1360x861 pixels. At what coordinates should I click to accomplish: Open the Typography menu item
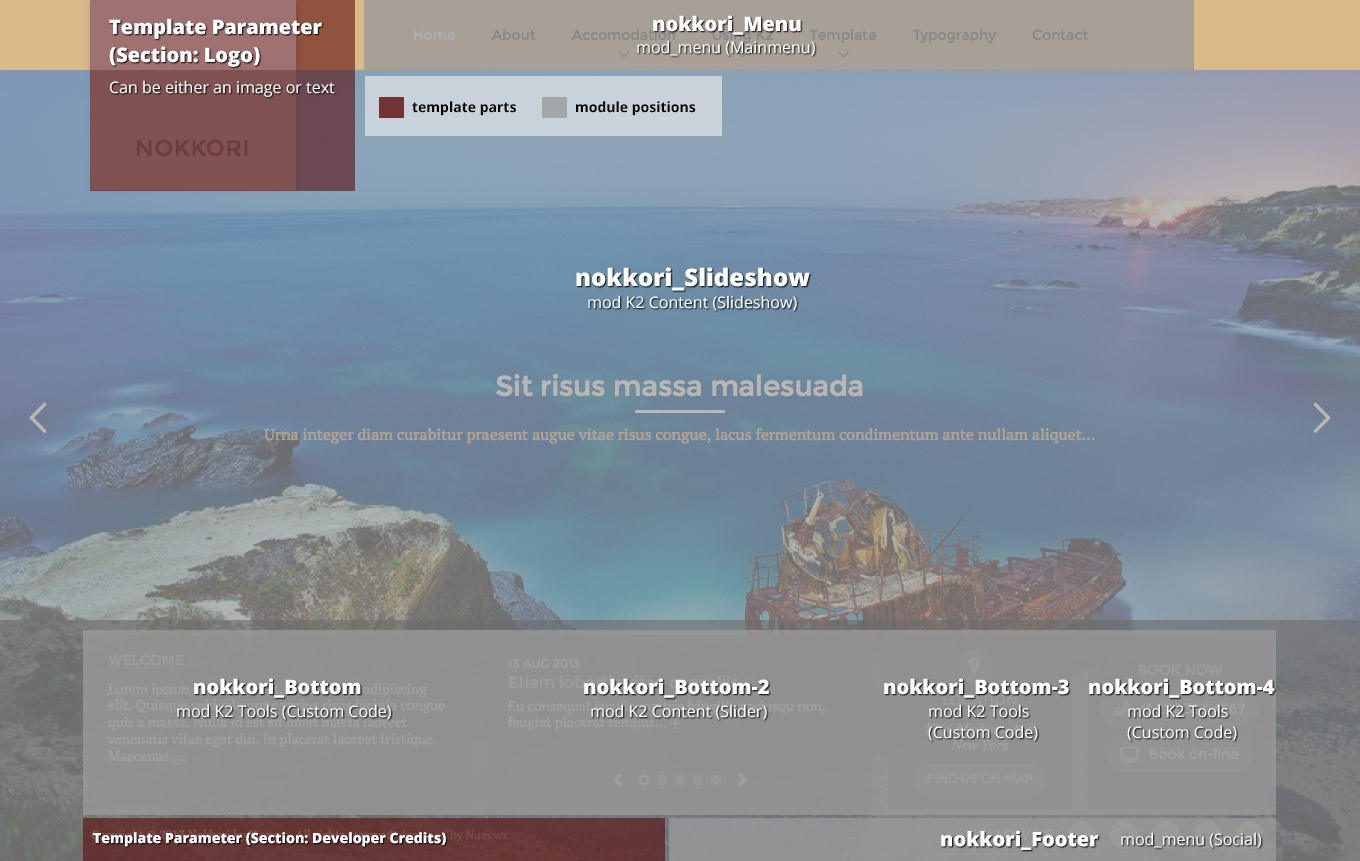(x=954, y=35)
